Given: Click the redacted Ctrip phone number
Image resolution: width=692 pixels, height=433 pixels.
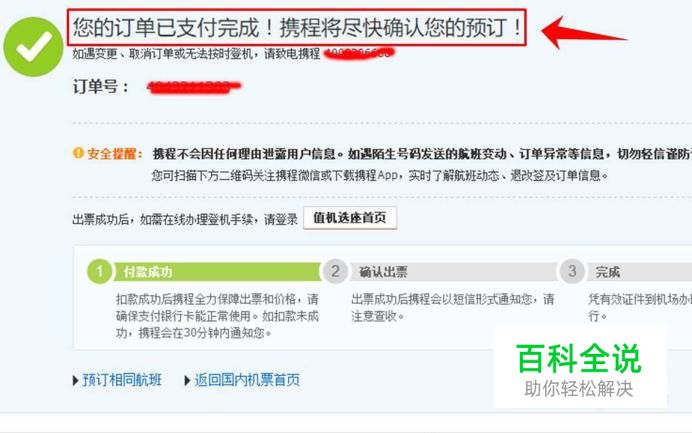Looking at the screenshot, I should tap(359, 53).
